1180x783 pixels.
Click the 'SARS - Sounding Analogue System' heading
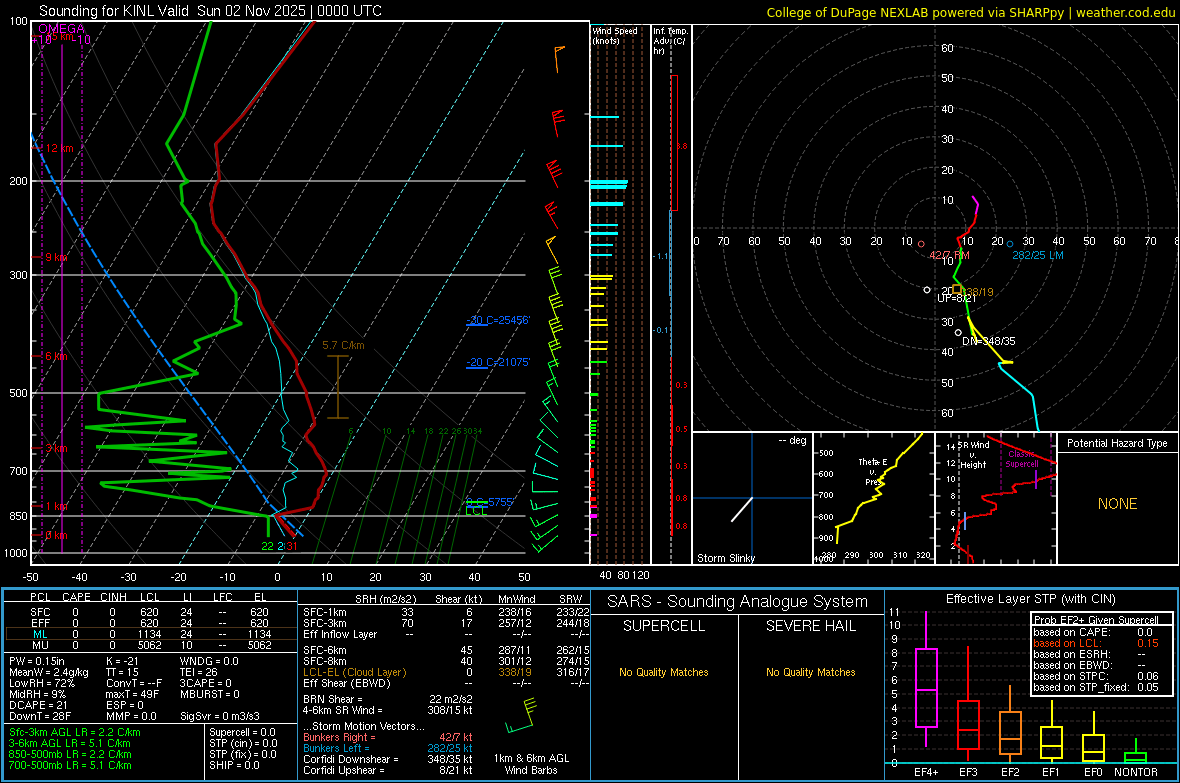click(737, 602)
